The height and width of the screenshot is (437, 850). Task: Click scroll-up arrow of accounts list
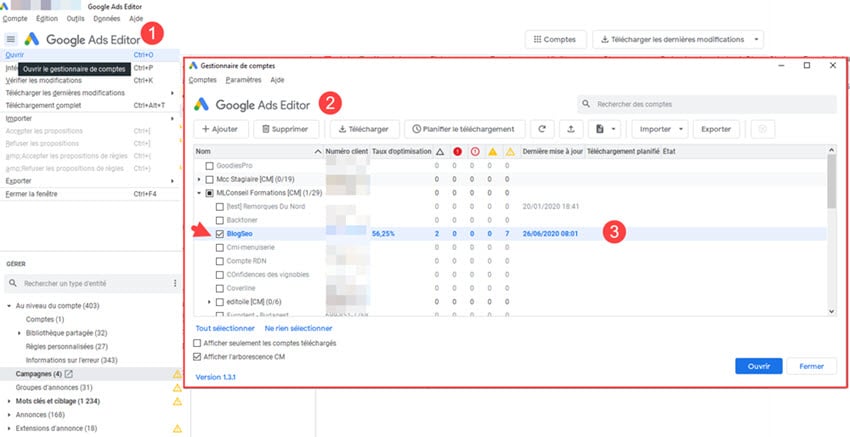coord(832,150)
